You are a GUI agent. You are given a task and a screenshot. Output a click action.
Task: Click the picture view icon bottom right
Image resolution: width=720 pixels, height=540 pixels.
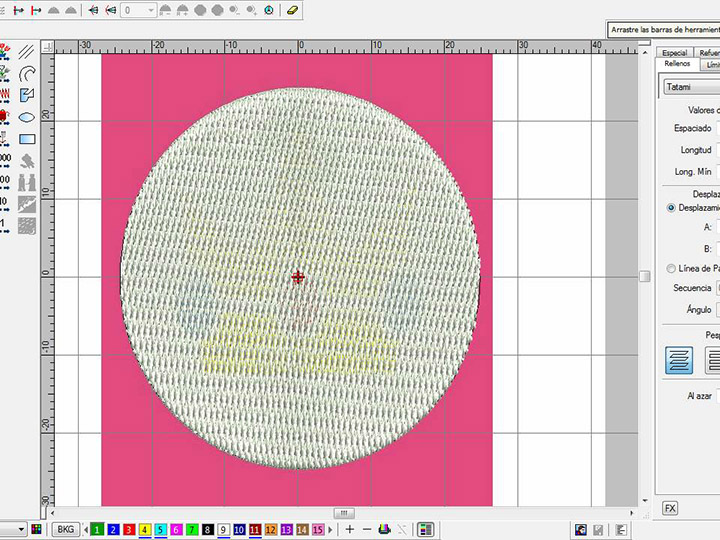pyautogui.click(x=580, y=530)
